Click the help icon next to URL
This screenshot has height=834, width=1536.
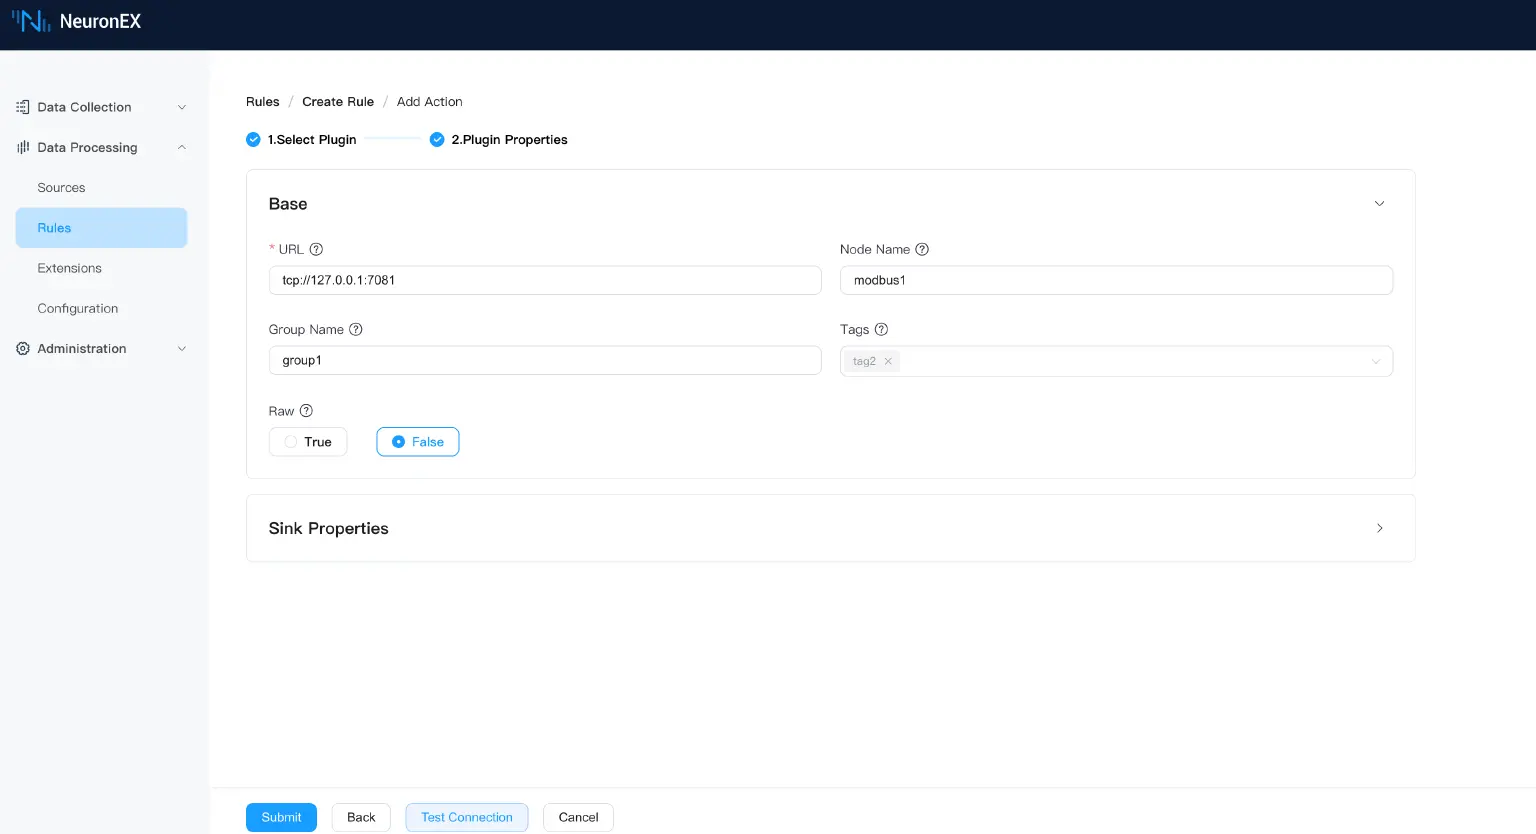point(316,249)
